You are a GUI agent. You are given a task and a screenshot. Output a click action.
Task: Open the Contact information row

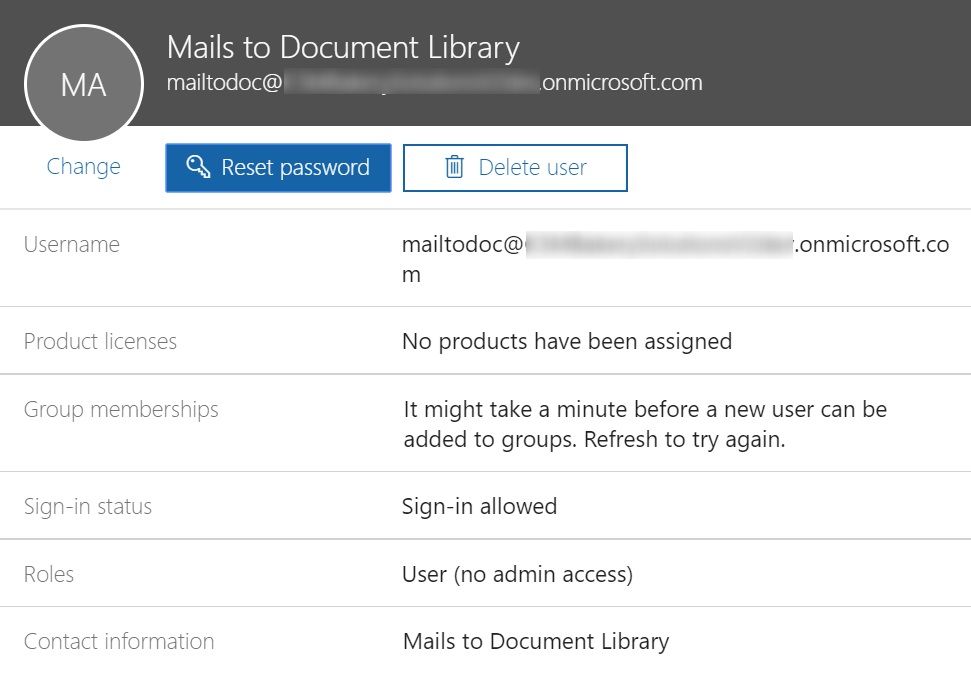[x=486, y=641]
